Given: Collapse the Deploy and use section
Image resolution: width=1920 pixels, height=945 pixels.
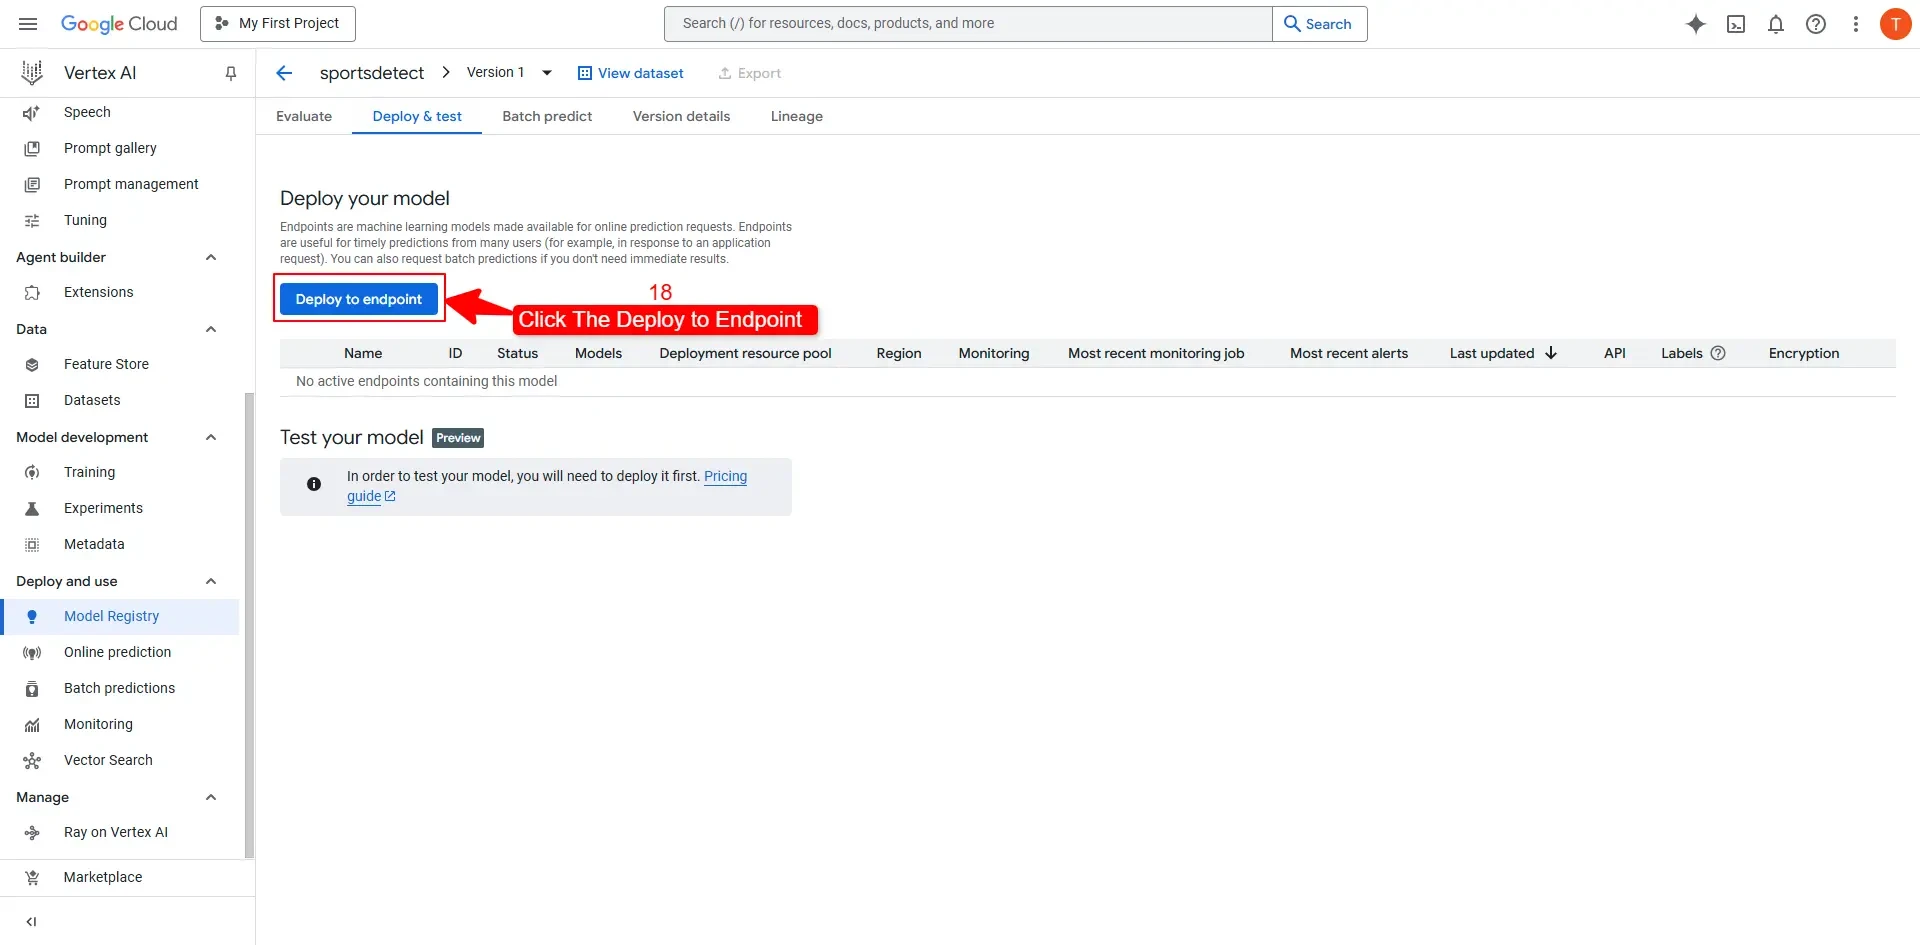Looking at the screenshot, I should click(211, 581).
